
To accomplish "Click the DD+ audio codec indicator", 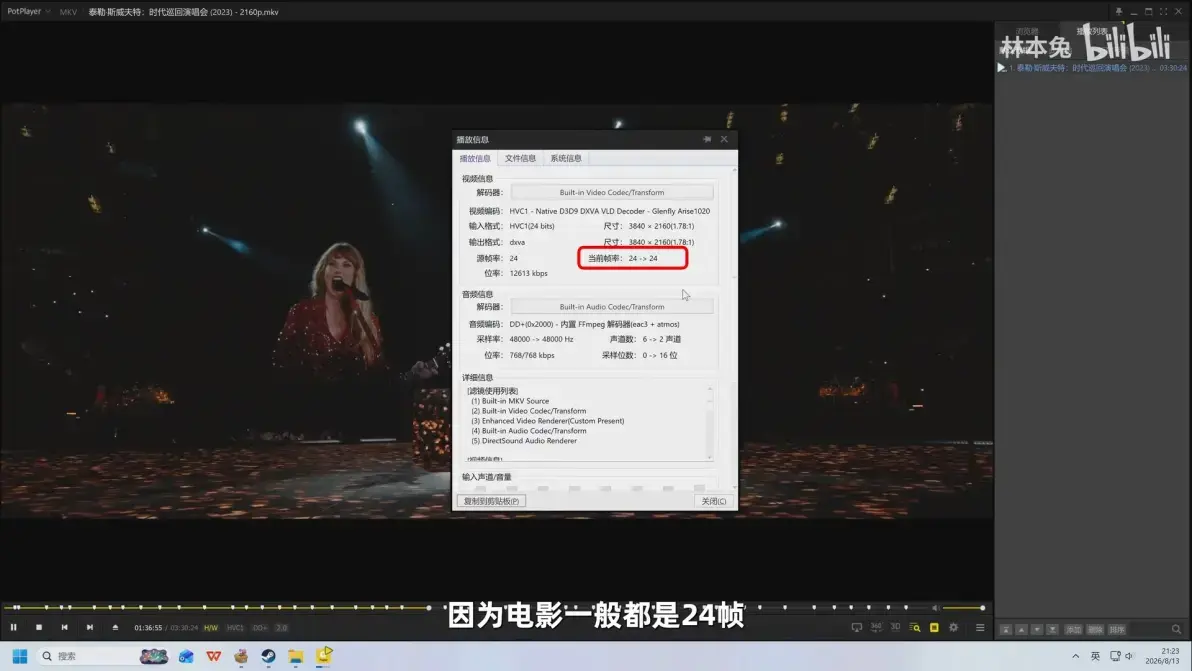I will point(260,628).
